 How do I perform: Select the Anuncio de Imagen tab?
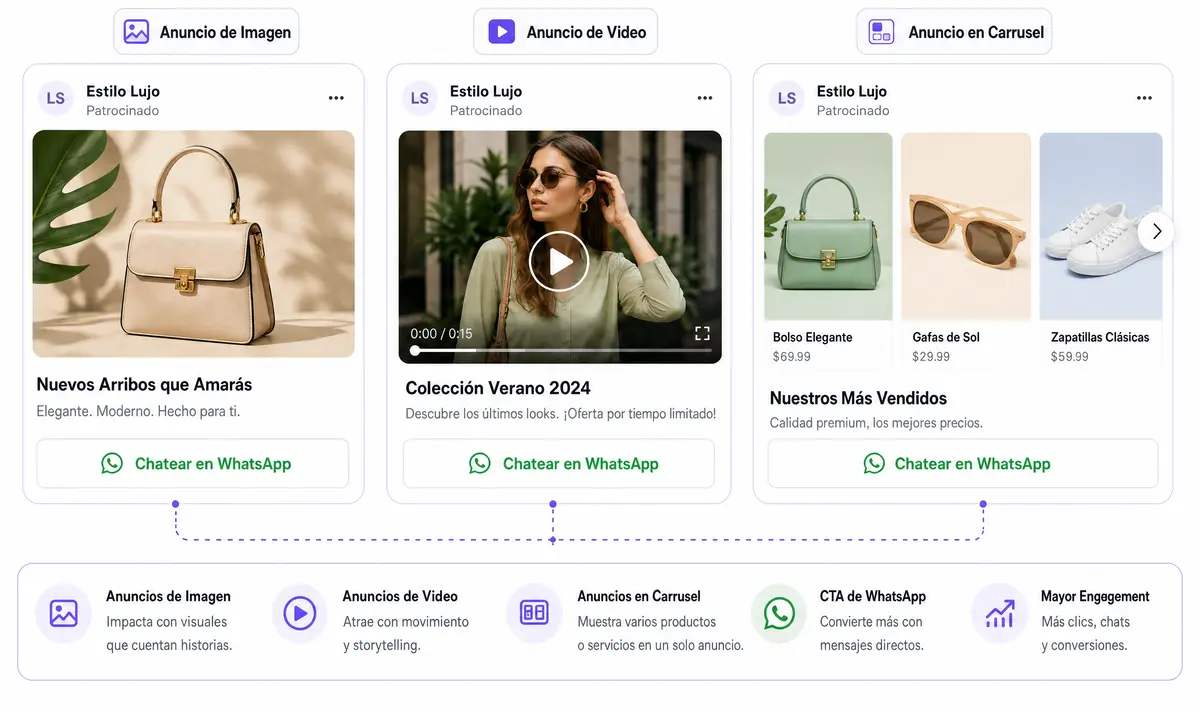206,32
